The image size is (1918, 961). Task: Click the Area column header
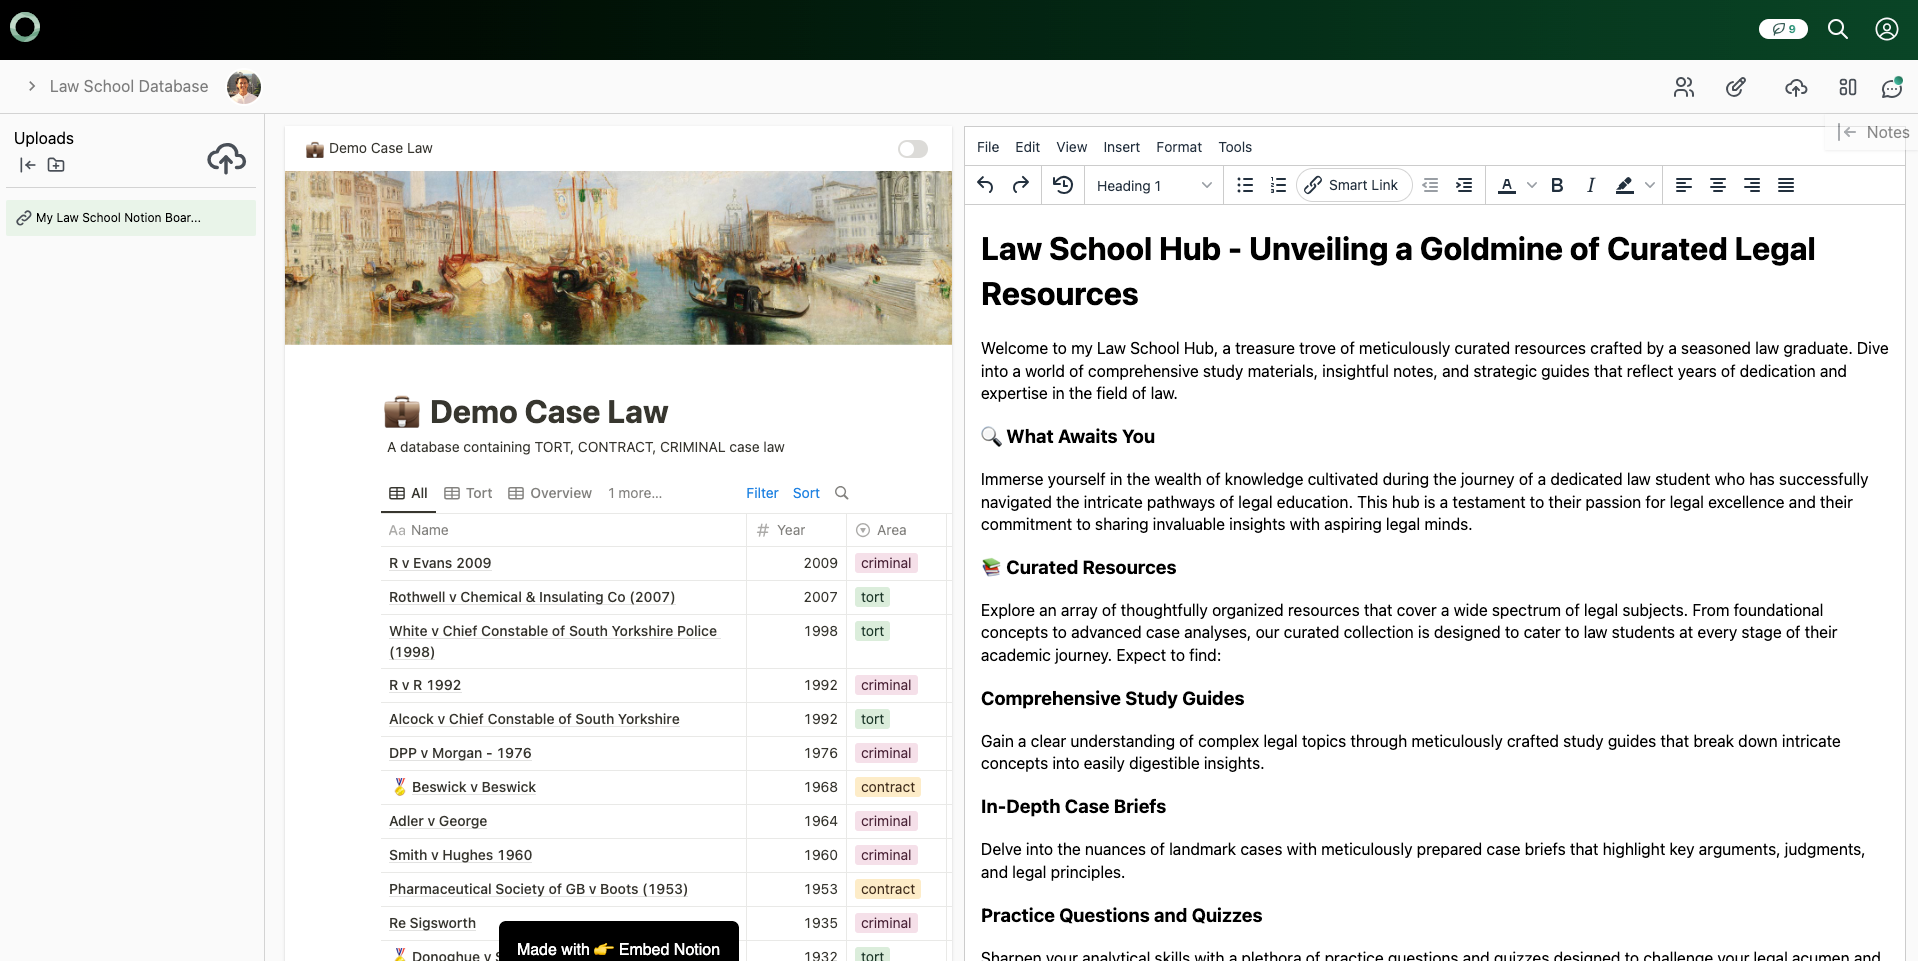tap(897, 530)
